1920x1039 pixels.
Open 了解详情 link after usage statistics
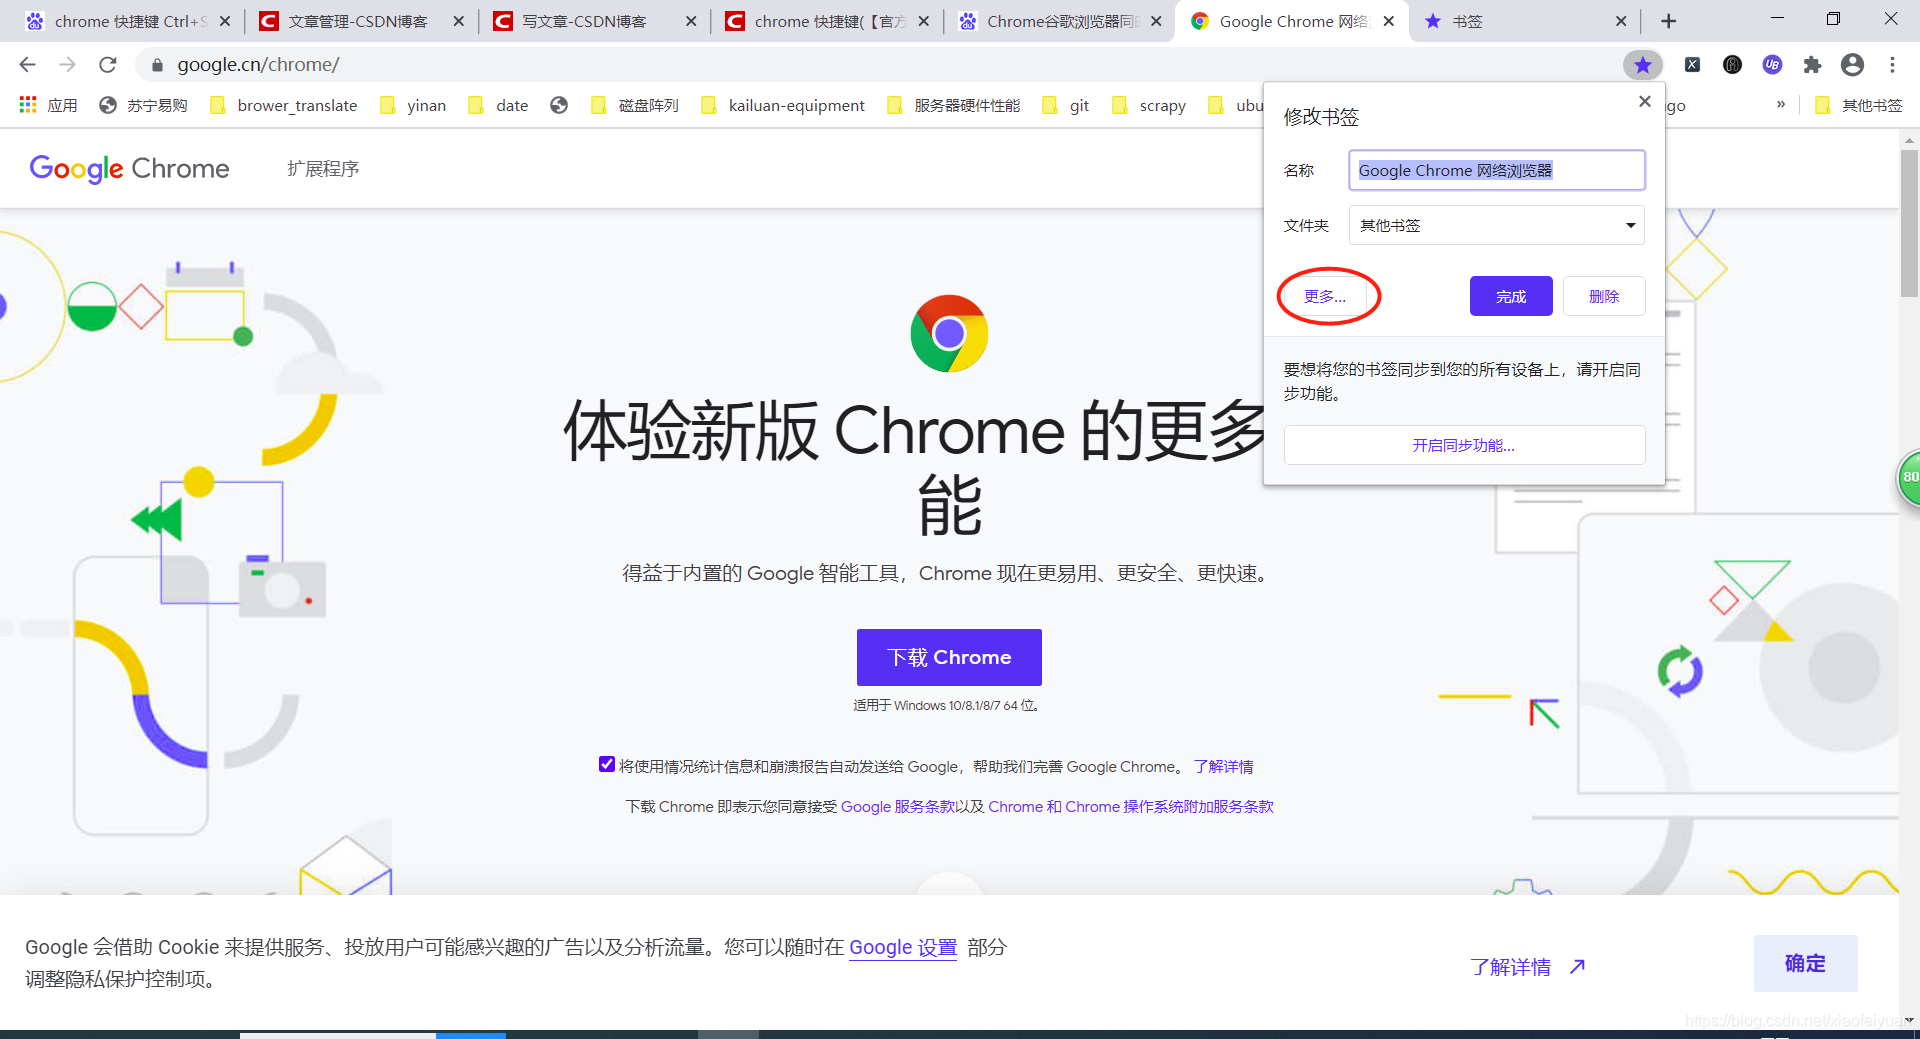point(1223,766)
